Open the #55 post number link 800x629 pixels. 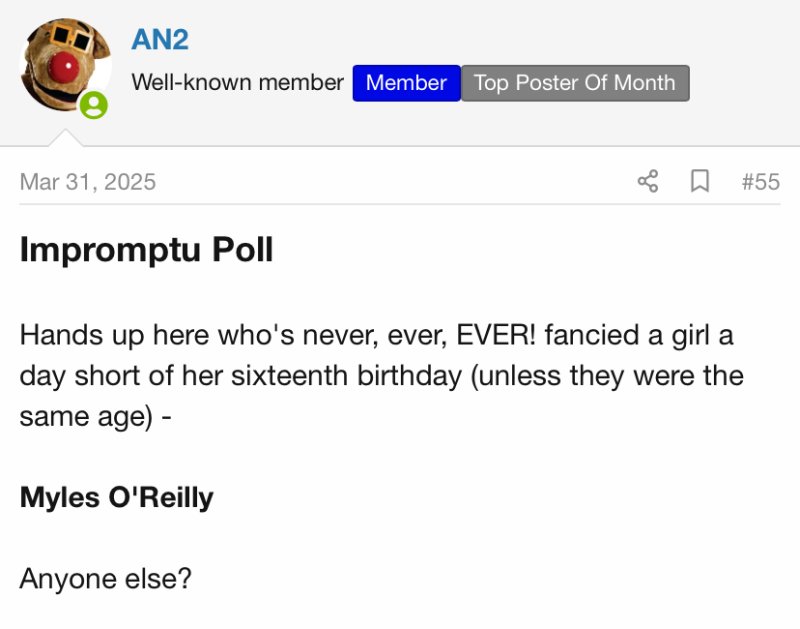click(760, 182)
